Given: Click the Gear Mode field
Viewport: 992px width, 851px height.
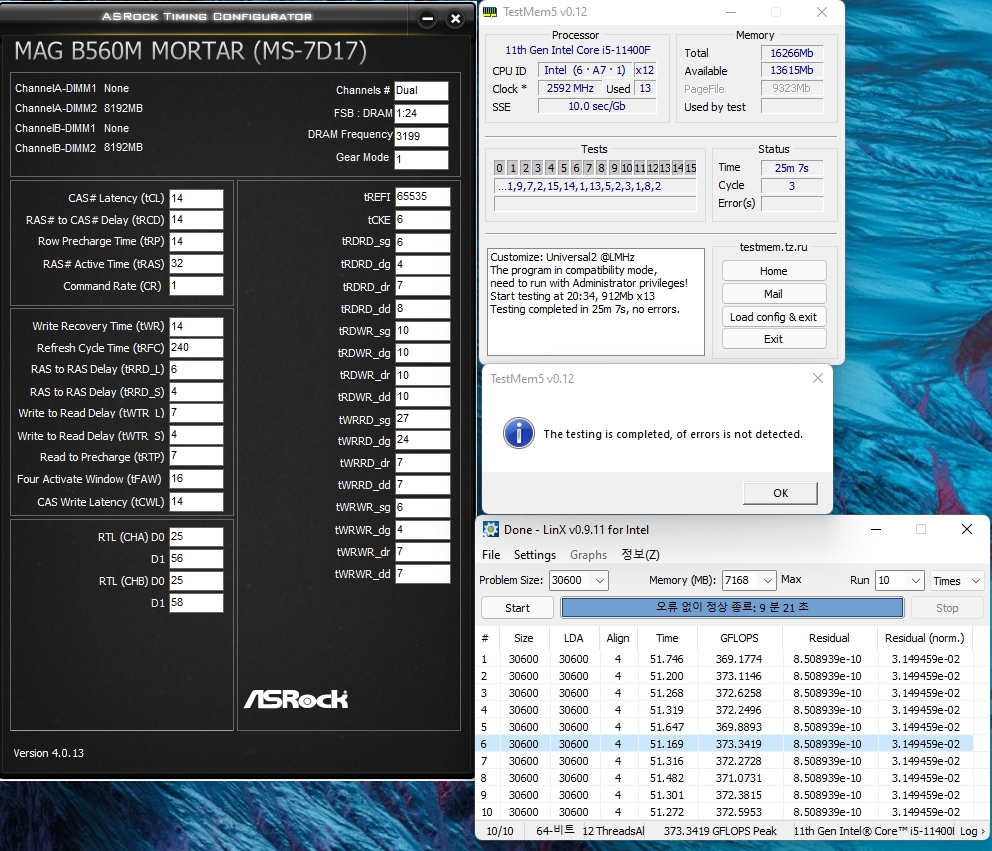Looking at the screenshot, I should pyautogui.click(x=421, y=159).
